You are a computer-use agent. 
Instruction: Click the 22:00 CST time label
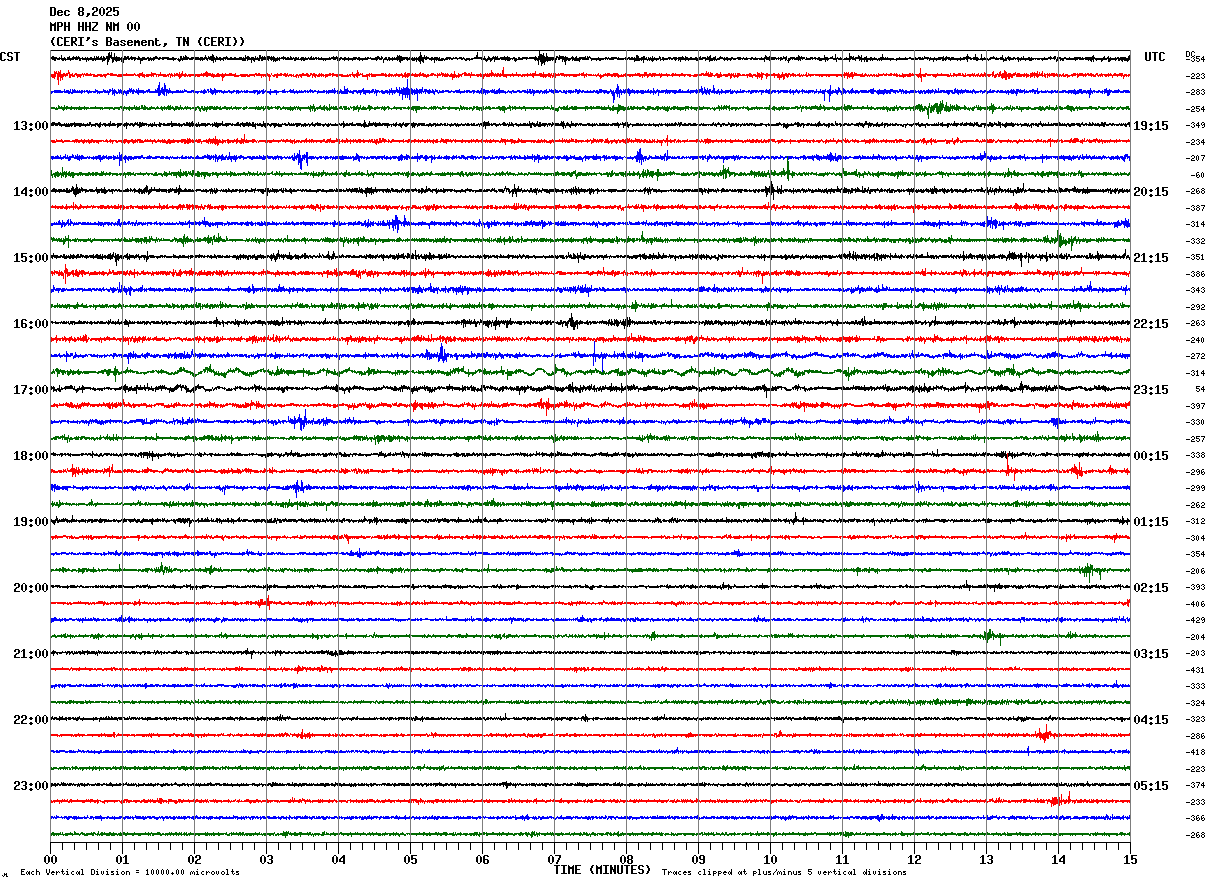pyautogui.click(x=31, y=720)
